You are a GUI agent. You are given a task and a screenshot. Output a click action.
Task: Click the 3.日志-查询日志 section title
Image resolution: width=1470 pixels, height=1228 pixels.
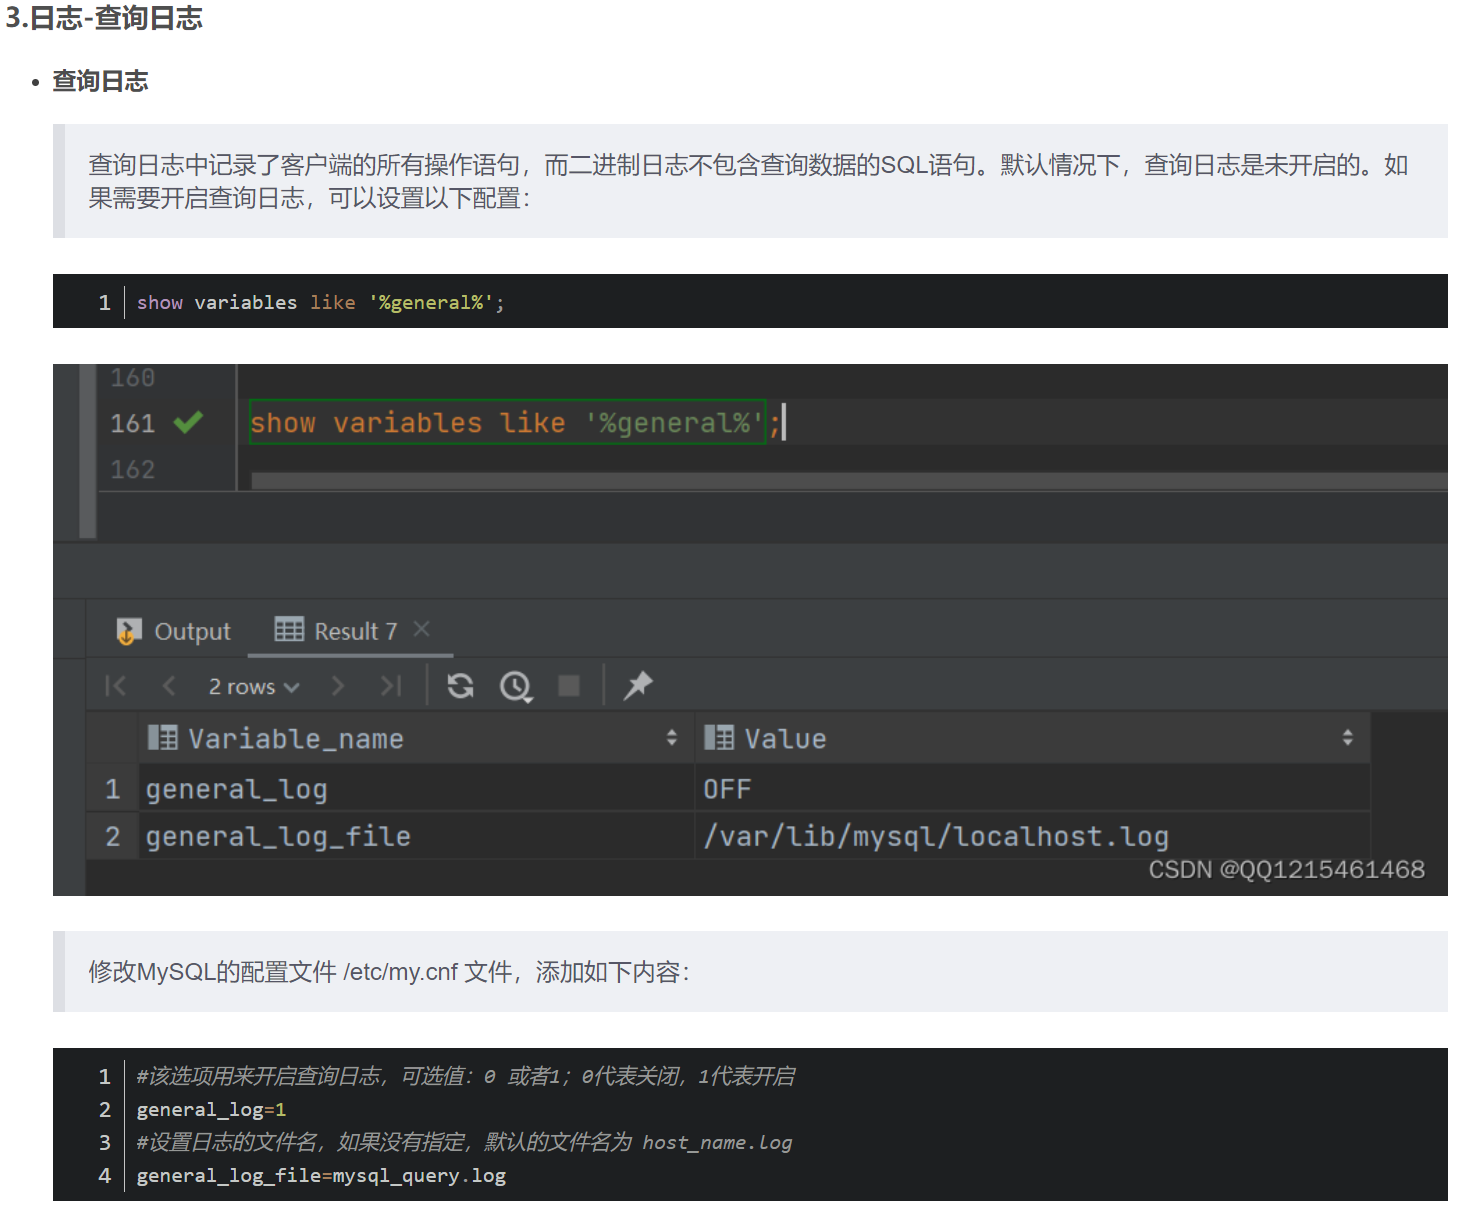pyautogui.click(x=104, y=18)
